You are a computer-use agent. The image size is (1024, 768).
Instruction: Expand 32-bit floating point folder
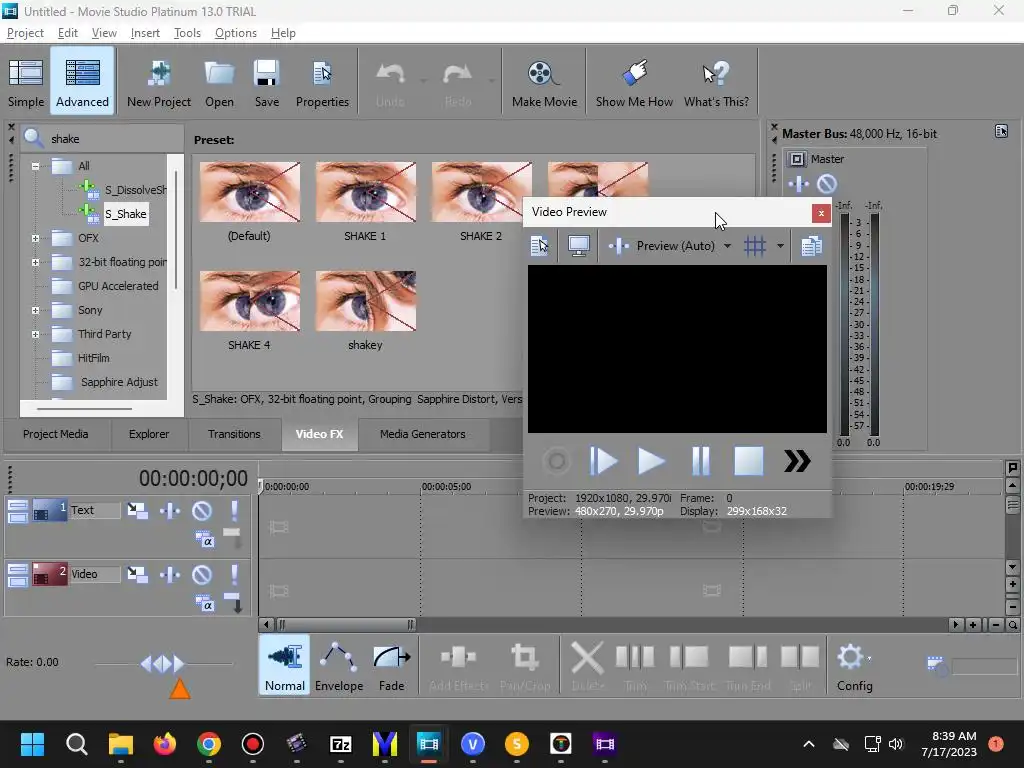35,263
